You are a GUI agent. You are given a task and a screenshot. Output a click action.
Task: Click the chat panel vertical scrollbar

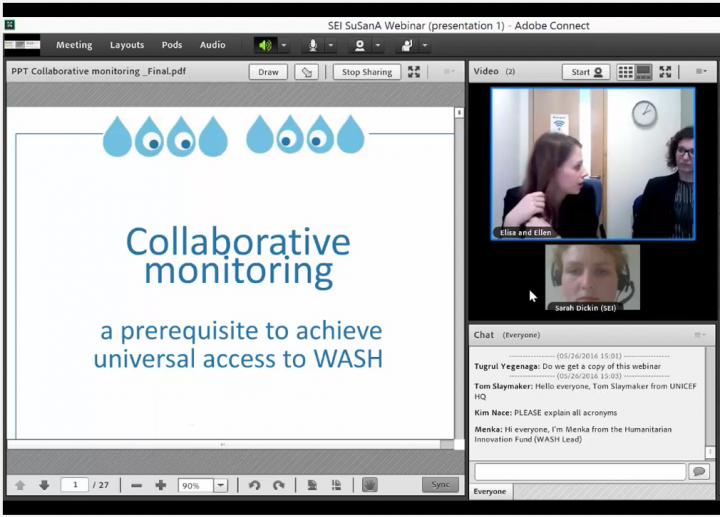point(711,400)
